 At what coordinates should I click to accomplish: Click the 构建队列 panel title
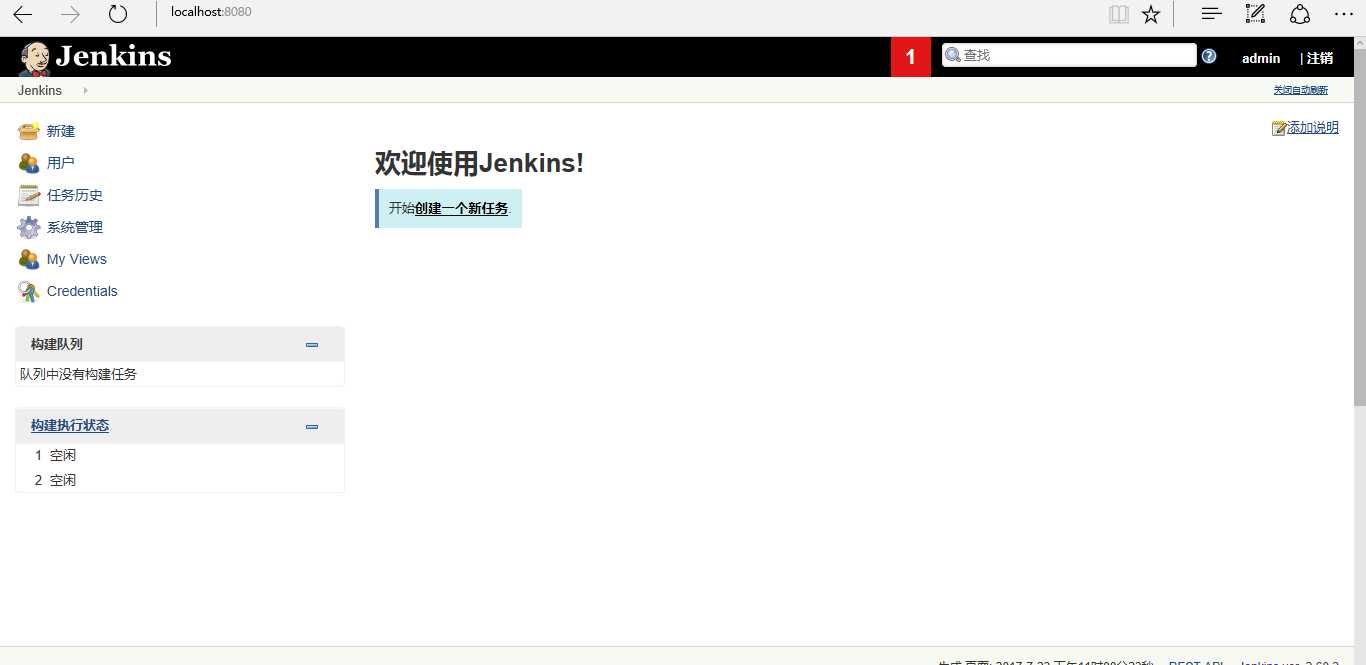[x=57, y=344]
